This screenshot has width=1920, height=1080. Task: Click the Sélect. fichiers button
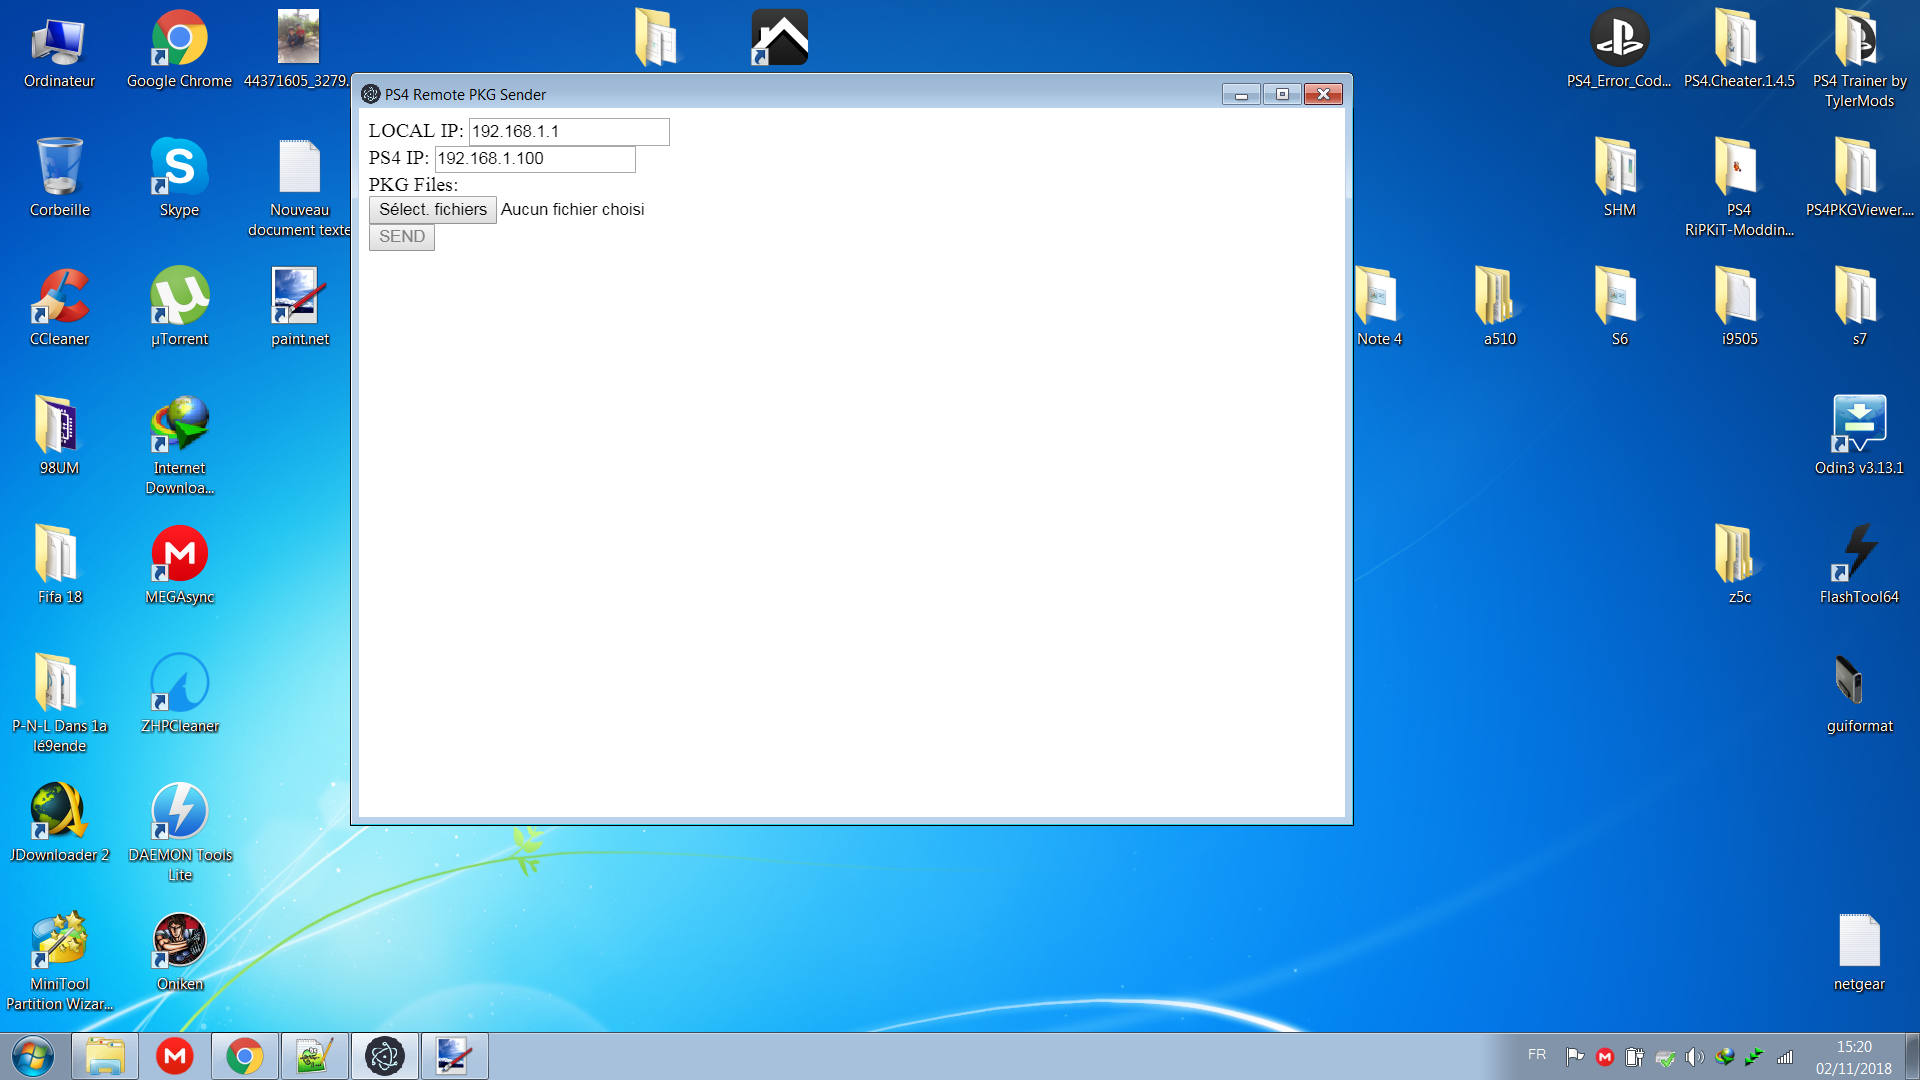click(x=432, y=210)
